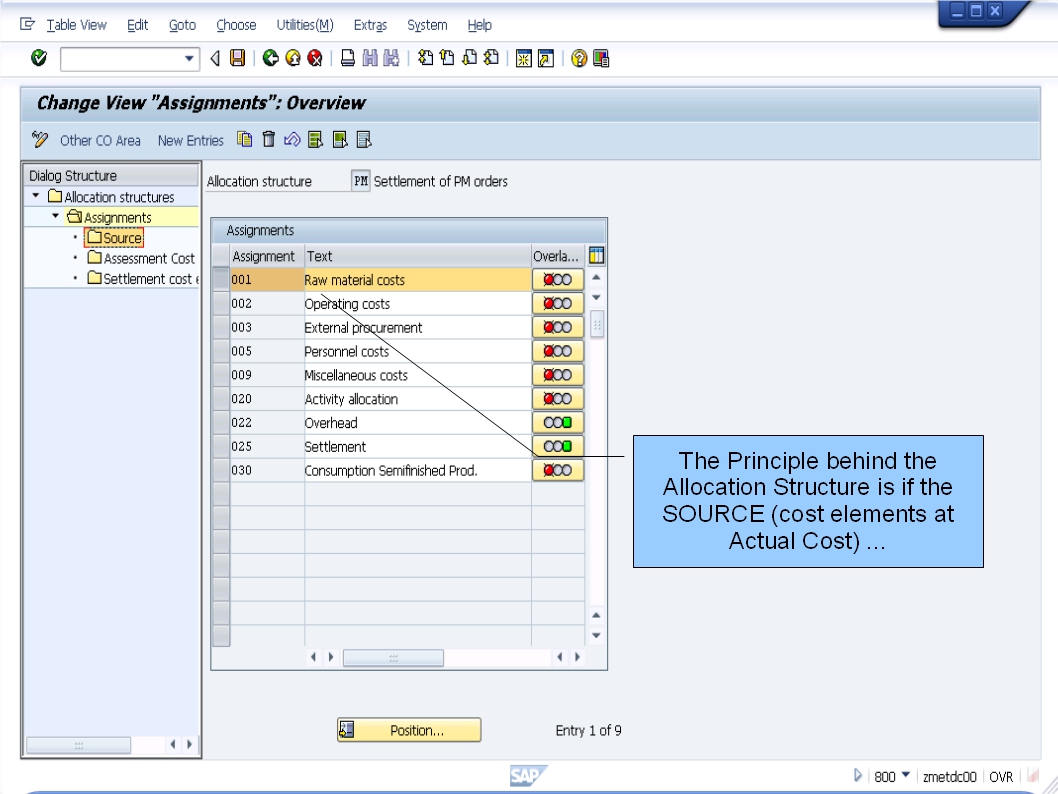Click the Customize Local Layout icon
Screen dimensions: 1058x794
pyautogui.click(x=601, y=59)
